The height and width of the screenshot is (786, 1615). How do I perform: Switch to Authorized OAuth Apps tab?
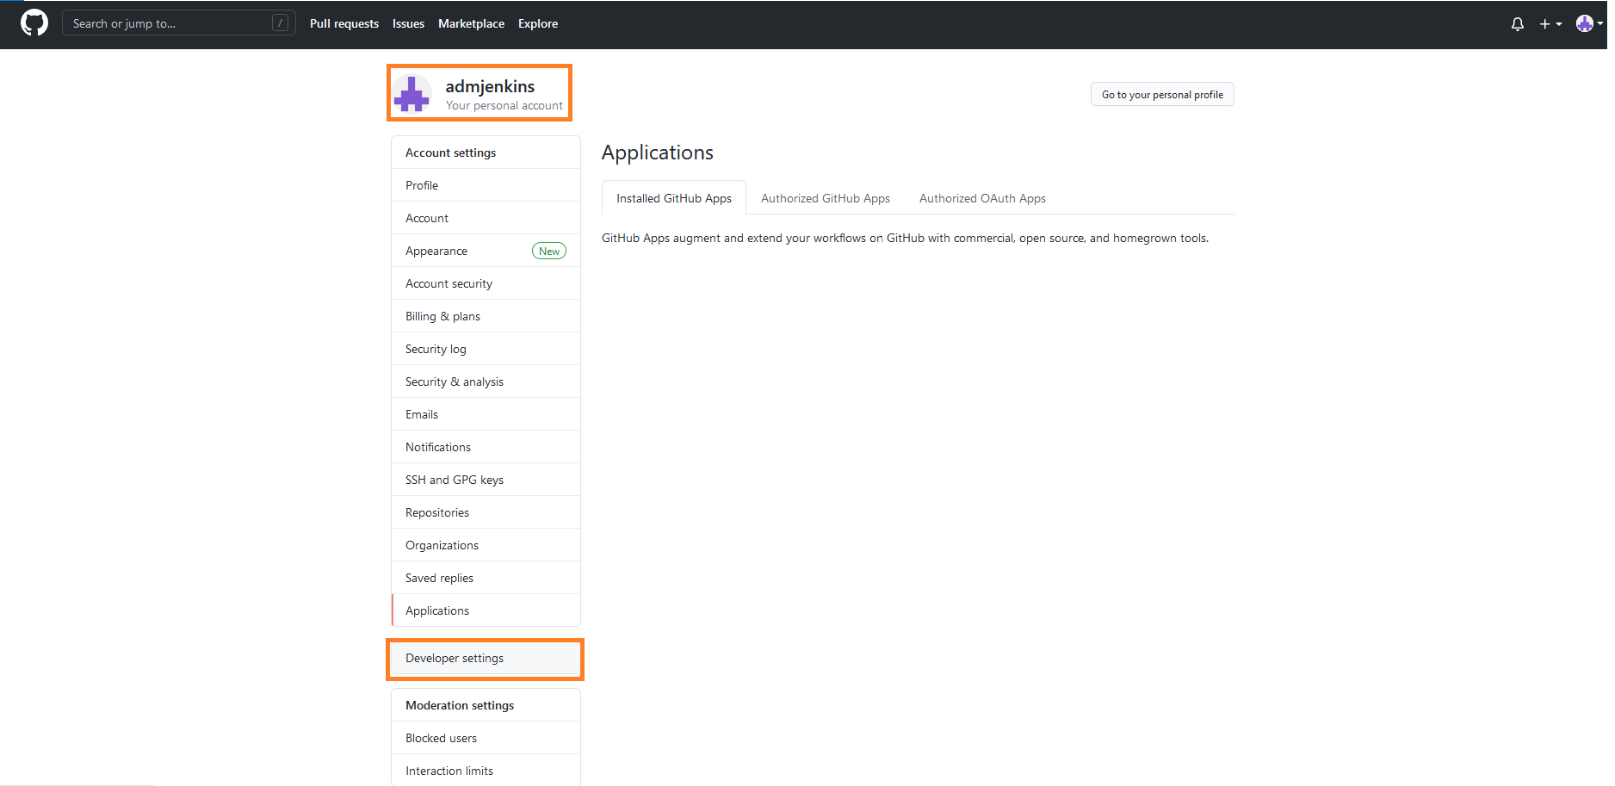(982, 198)
